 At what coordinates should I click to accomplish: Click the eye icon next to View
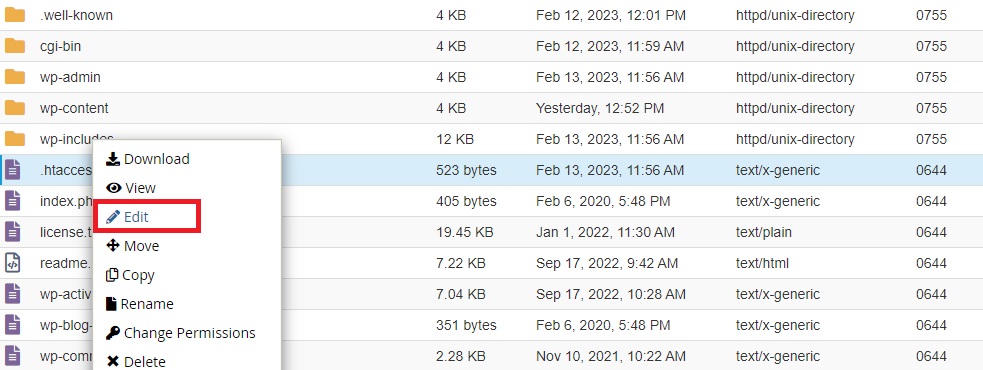[x=113, y=188]
